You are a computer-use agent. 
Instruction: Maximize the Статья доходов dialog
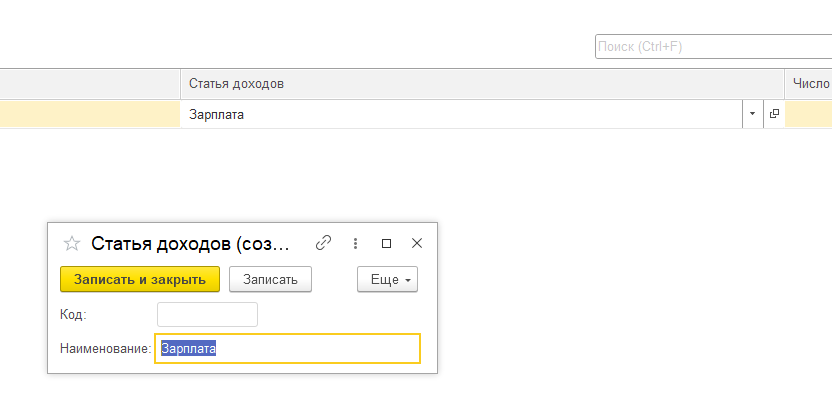pyautogui.click(x=386, y=243)
